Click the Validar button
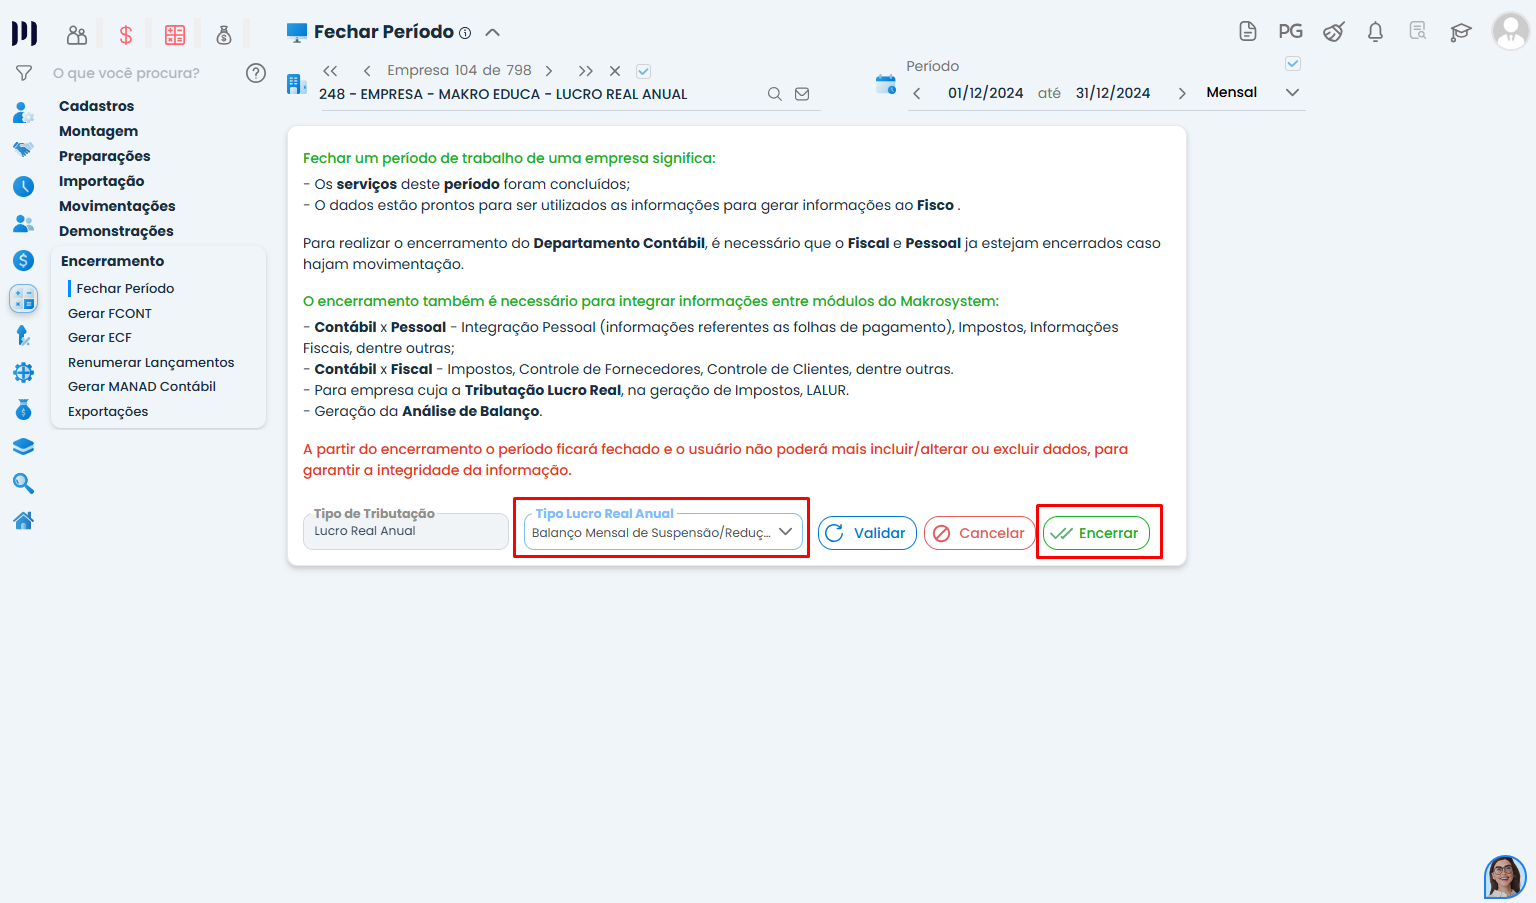 coord(867,533)
